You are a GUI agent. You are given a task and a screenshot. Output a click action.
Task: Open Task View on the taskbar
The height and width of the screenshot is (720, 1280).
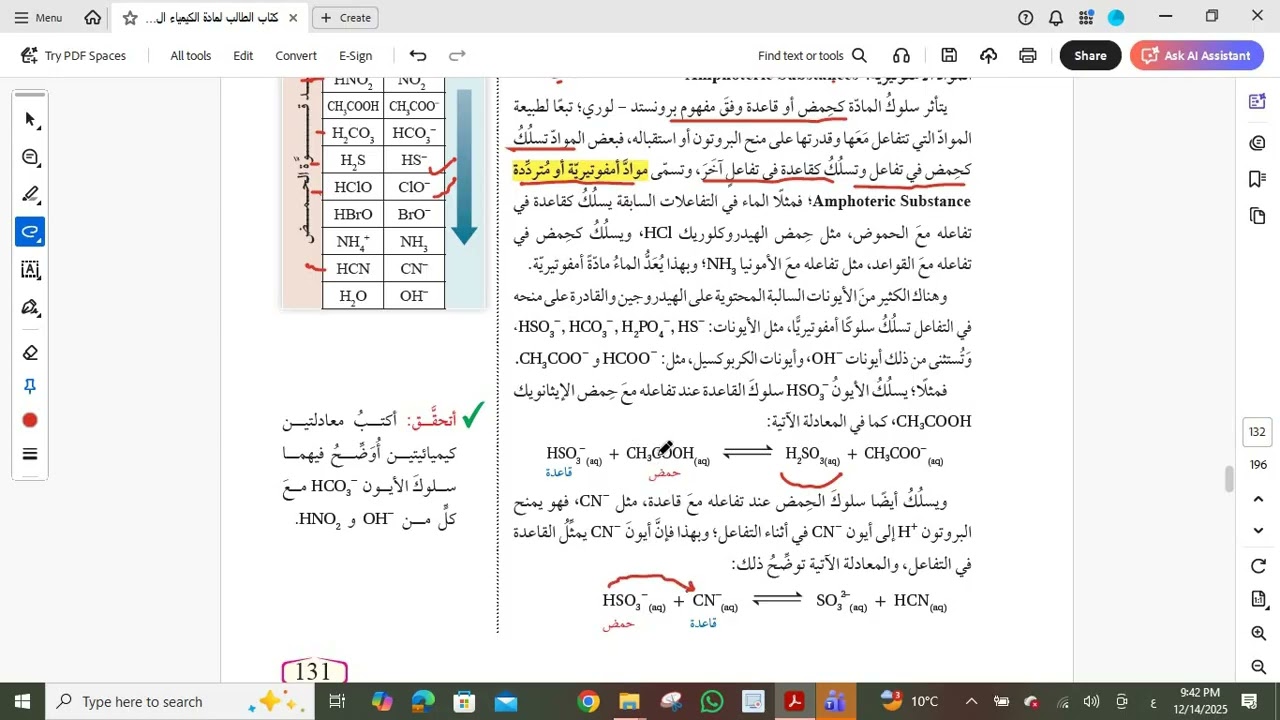(x=338, y=701)
